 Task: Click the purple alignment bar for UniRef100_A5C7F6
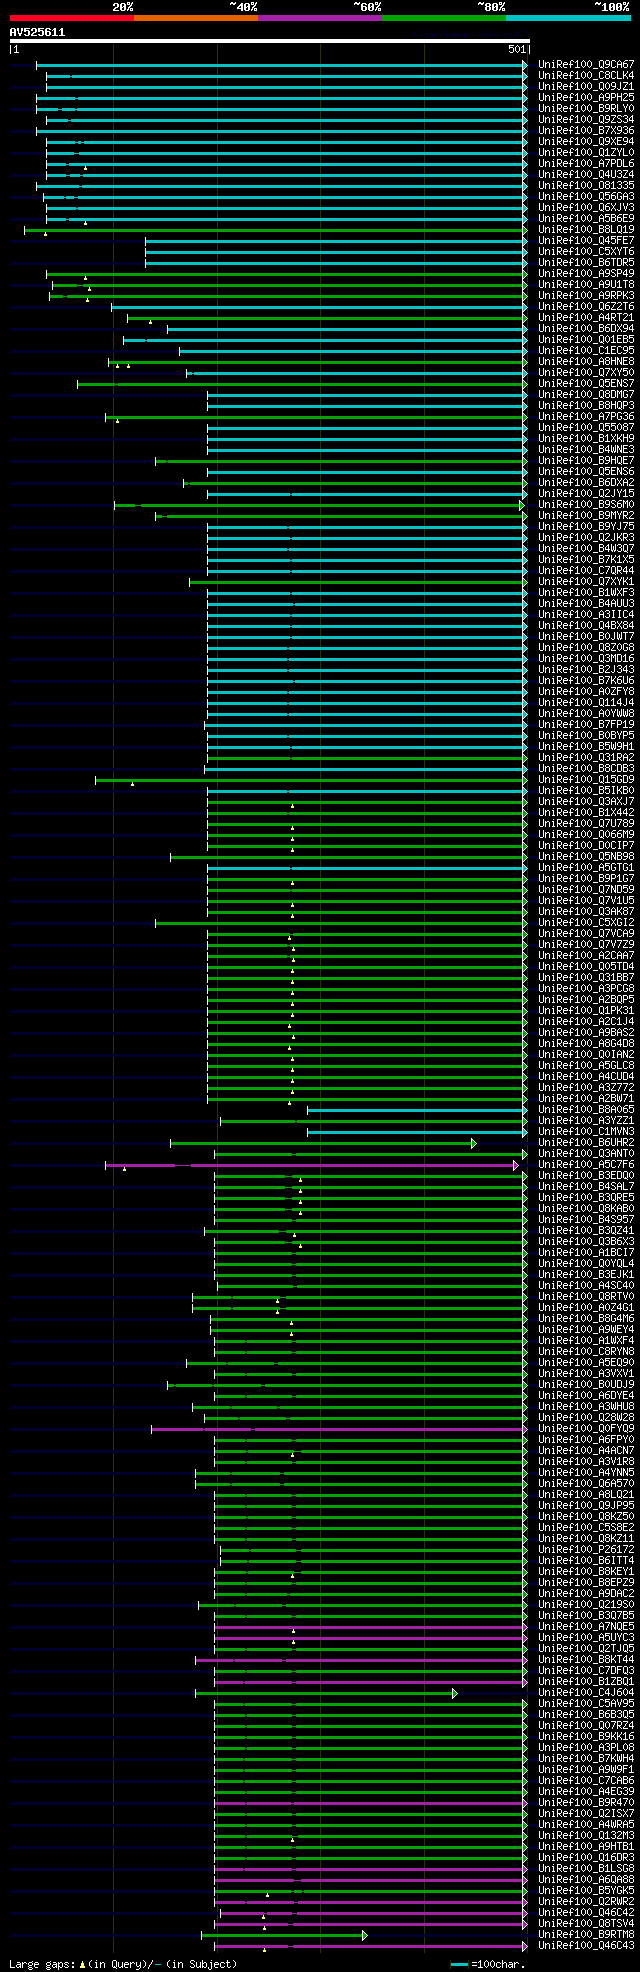pos(312,1165)
